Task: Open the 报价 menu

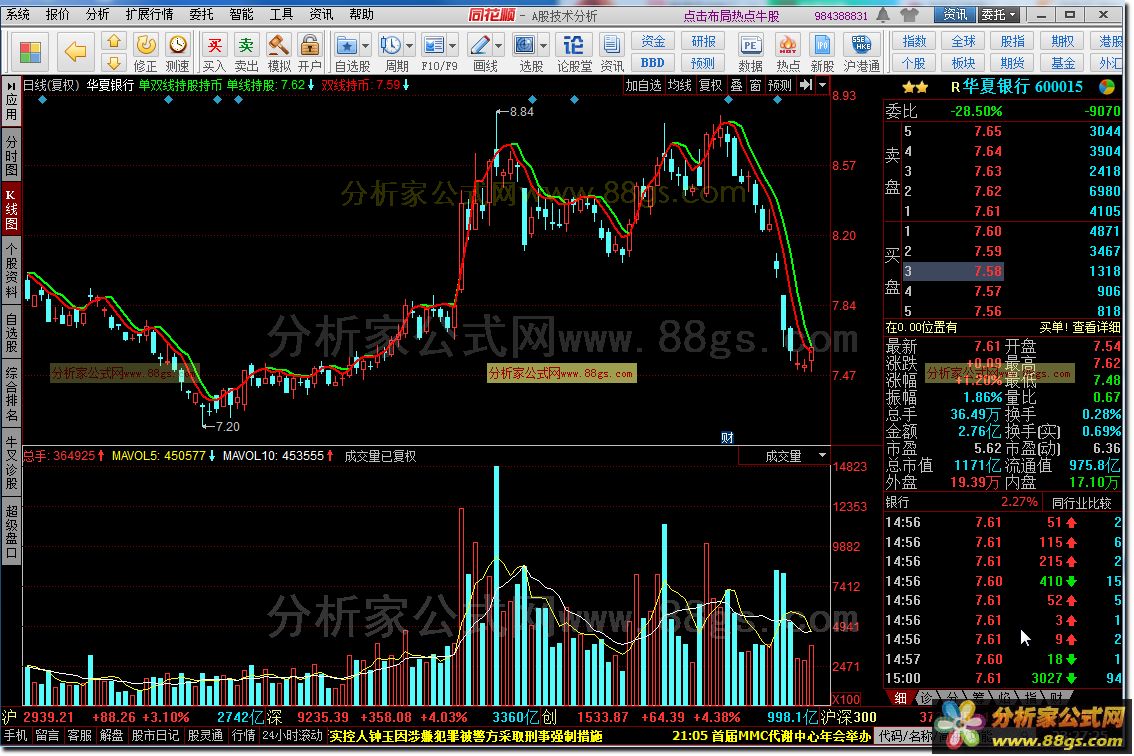Action: coord(57,14)
